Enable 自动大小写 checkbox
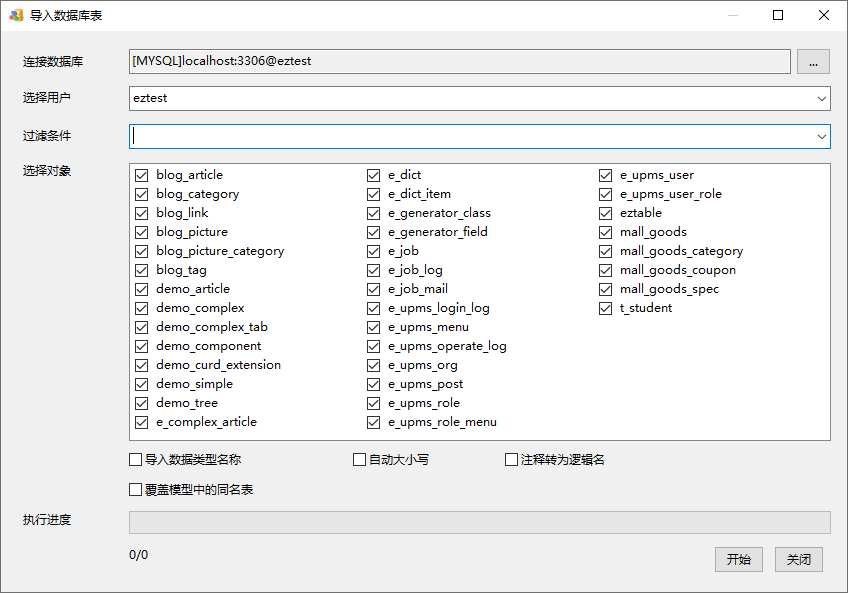Viewport: 848px width, 593px height. [x=360, y=460]
